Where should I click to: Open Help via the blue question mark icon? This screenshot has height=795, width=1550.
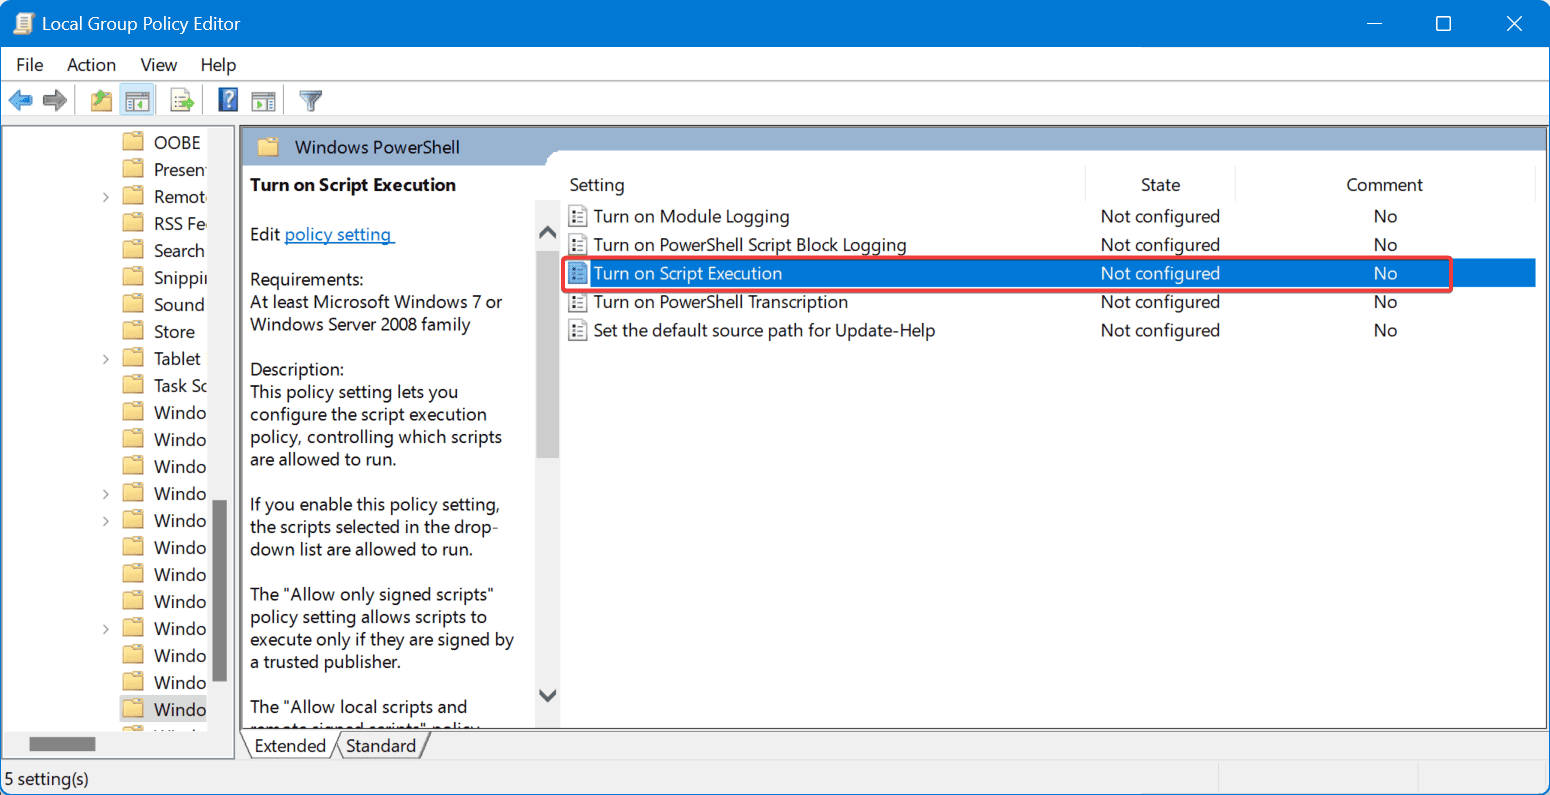[228, 100]
